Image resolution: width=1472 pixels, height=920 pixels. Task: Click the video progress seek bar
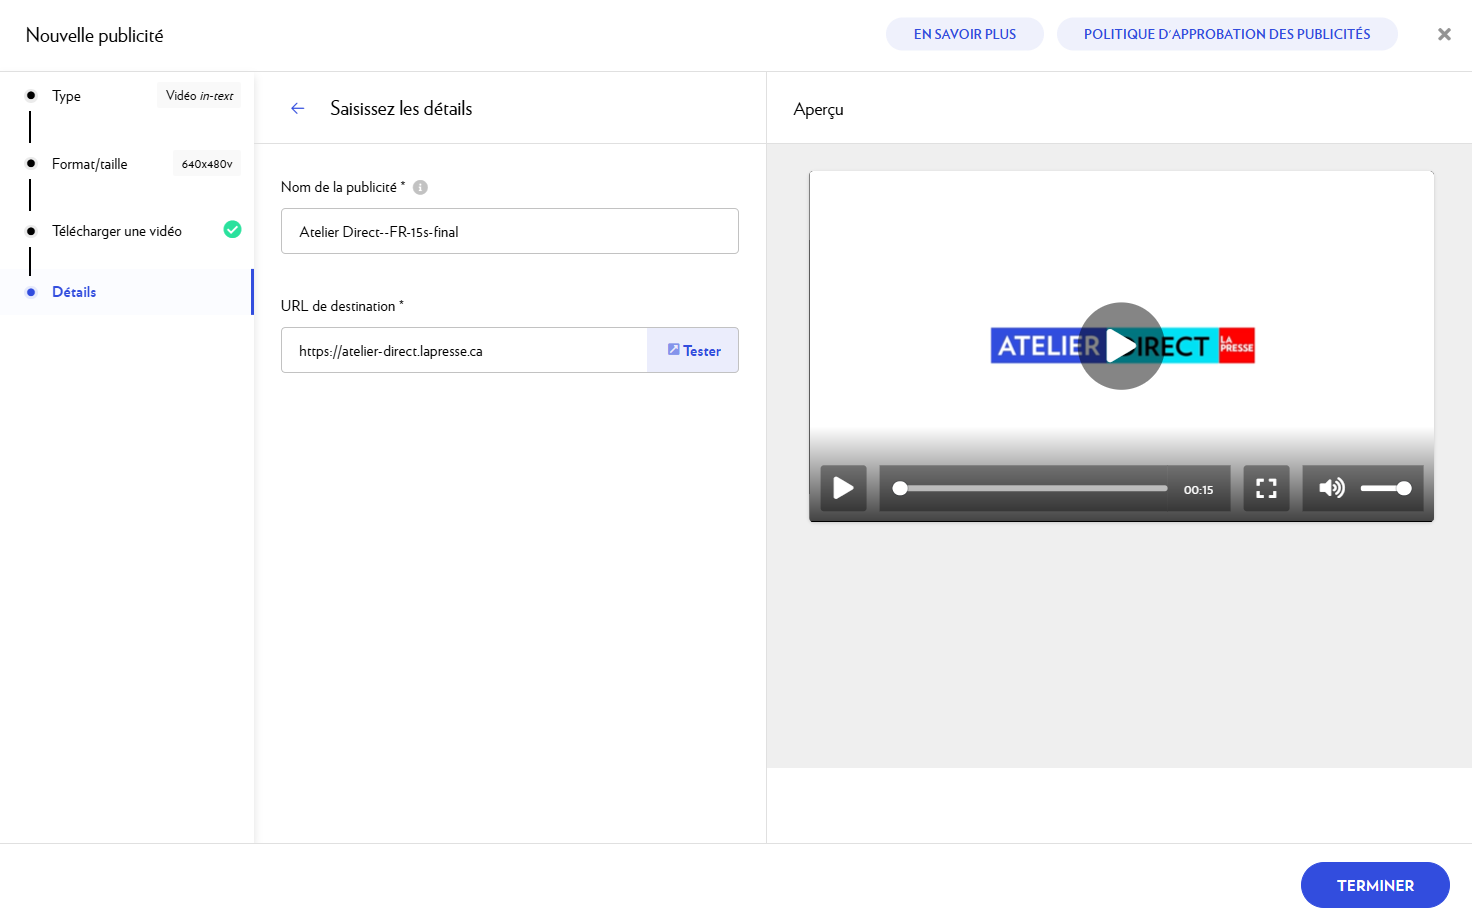click(1032, 488)
